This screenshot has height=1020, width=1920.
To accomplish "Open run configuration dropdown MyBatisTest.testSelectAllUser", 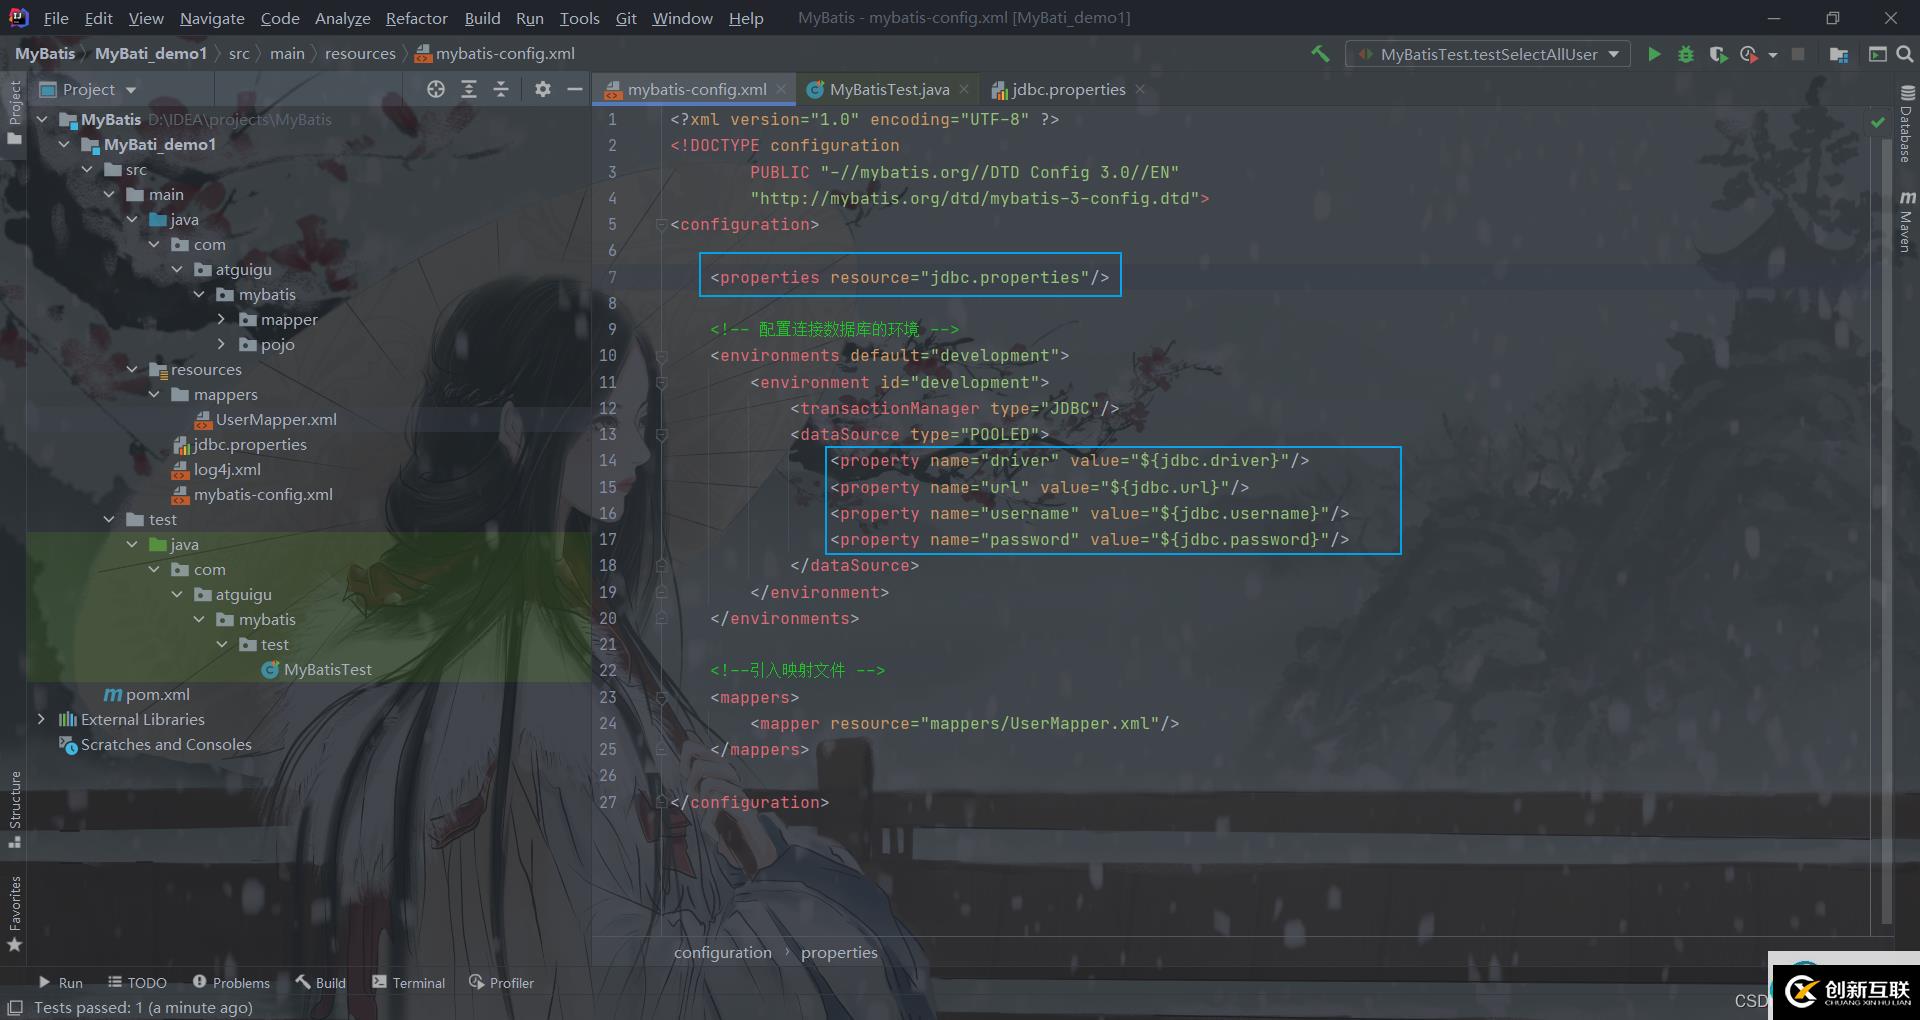I will (1488, 54).
